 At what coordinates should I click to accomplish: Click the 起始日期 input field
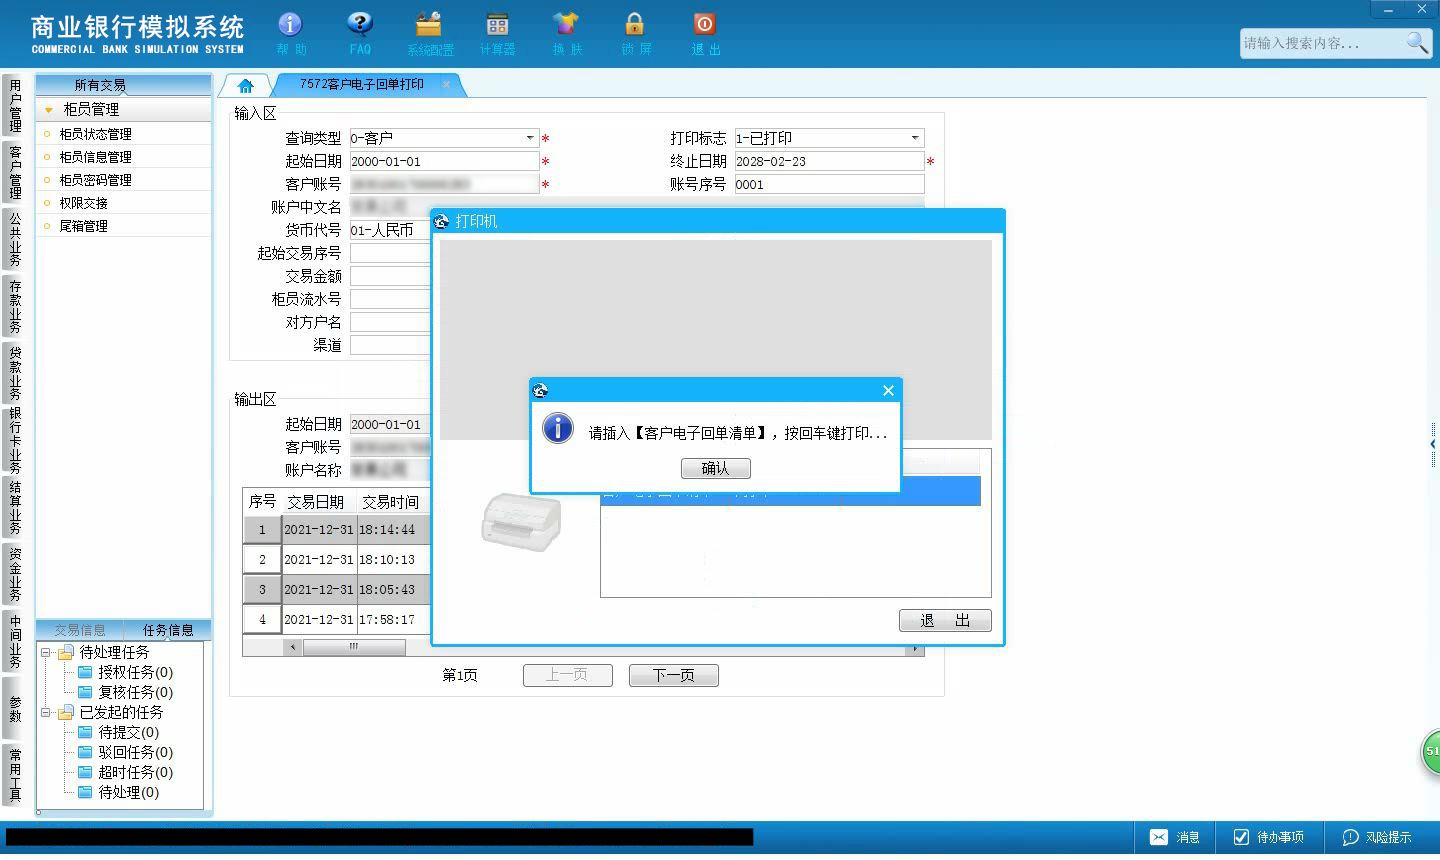click(x=444, y=161)
